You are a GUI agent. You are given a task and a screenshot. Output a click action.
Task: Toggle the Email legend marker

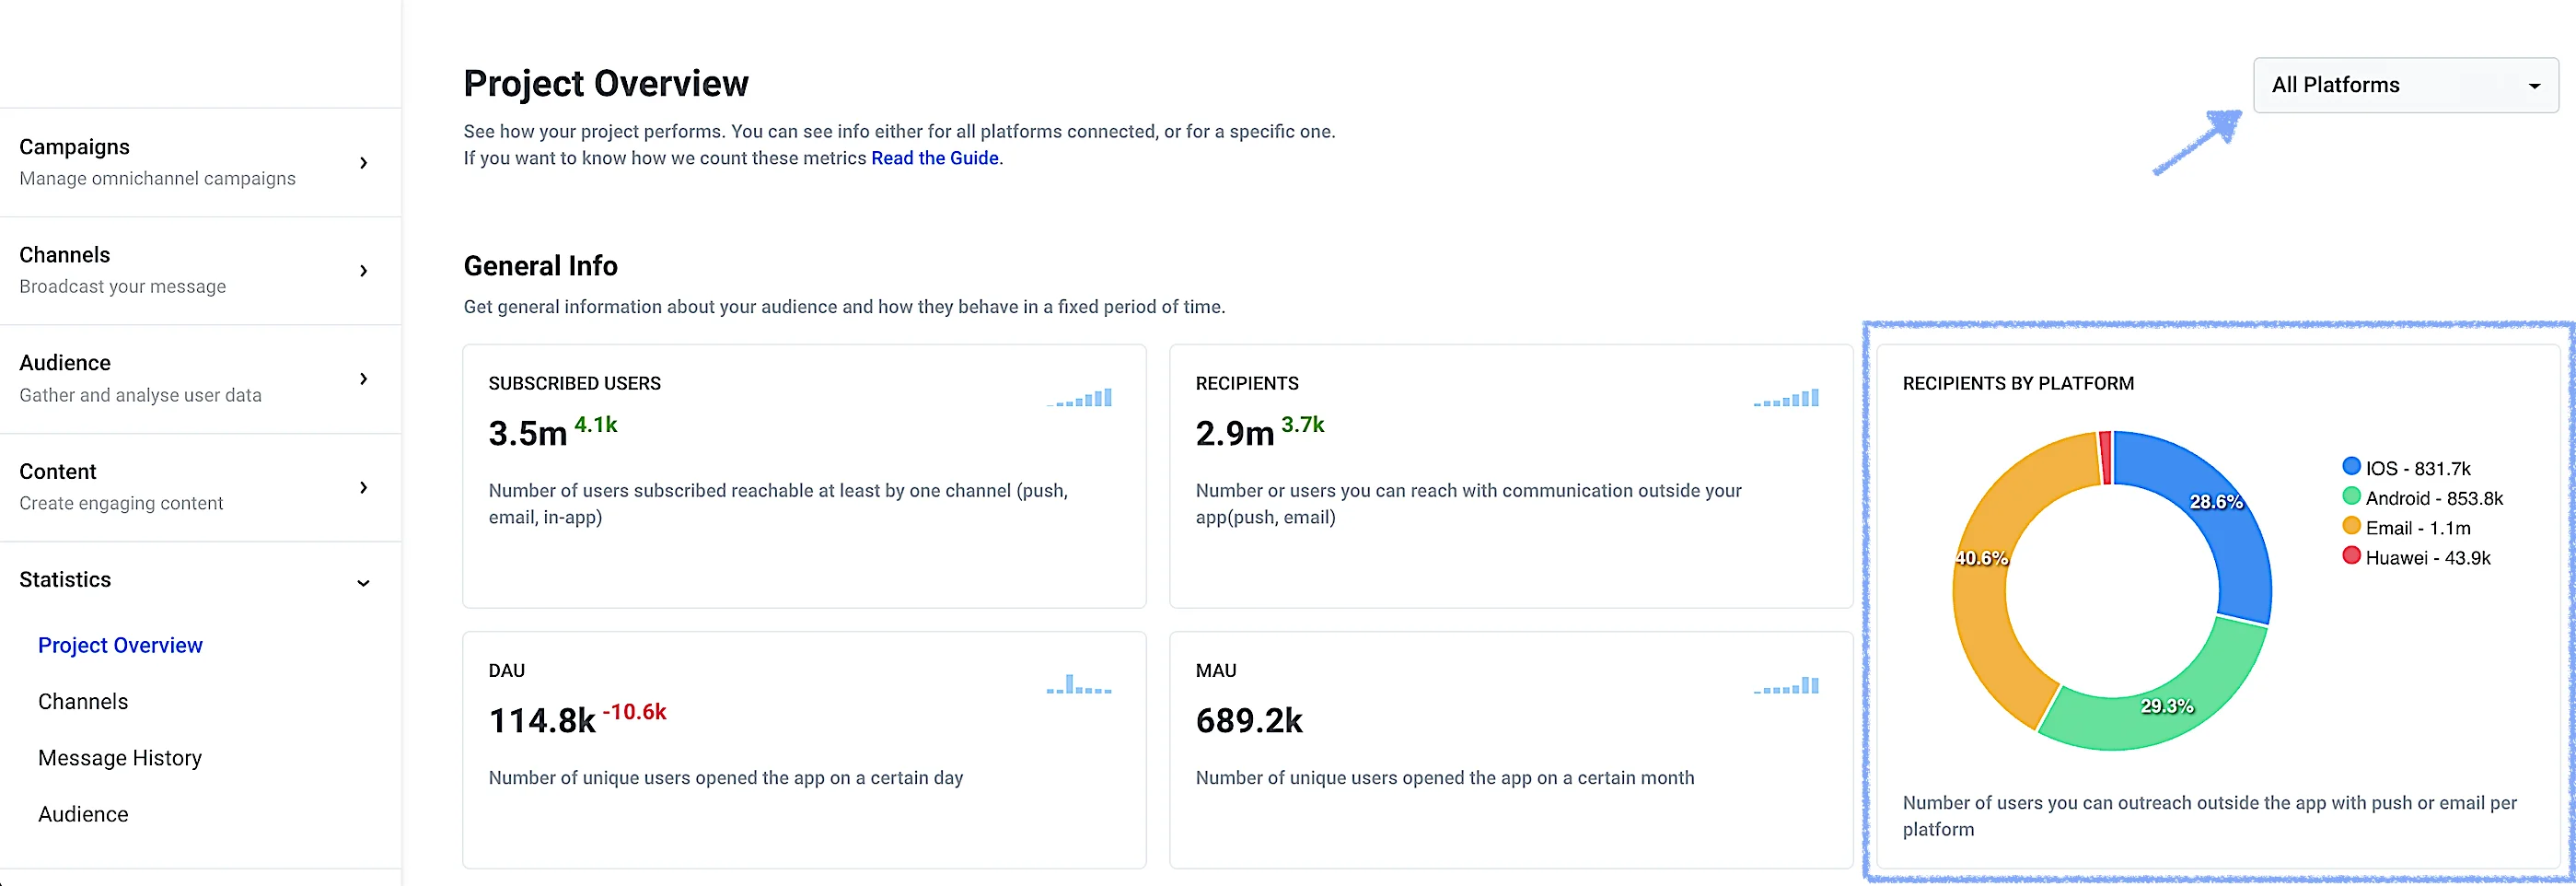click(2351, 527)
